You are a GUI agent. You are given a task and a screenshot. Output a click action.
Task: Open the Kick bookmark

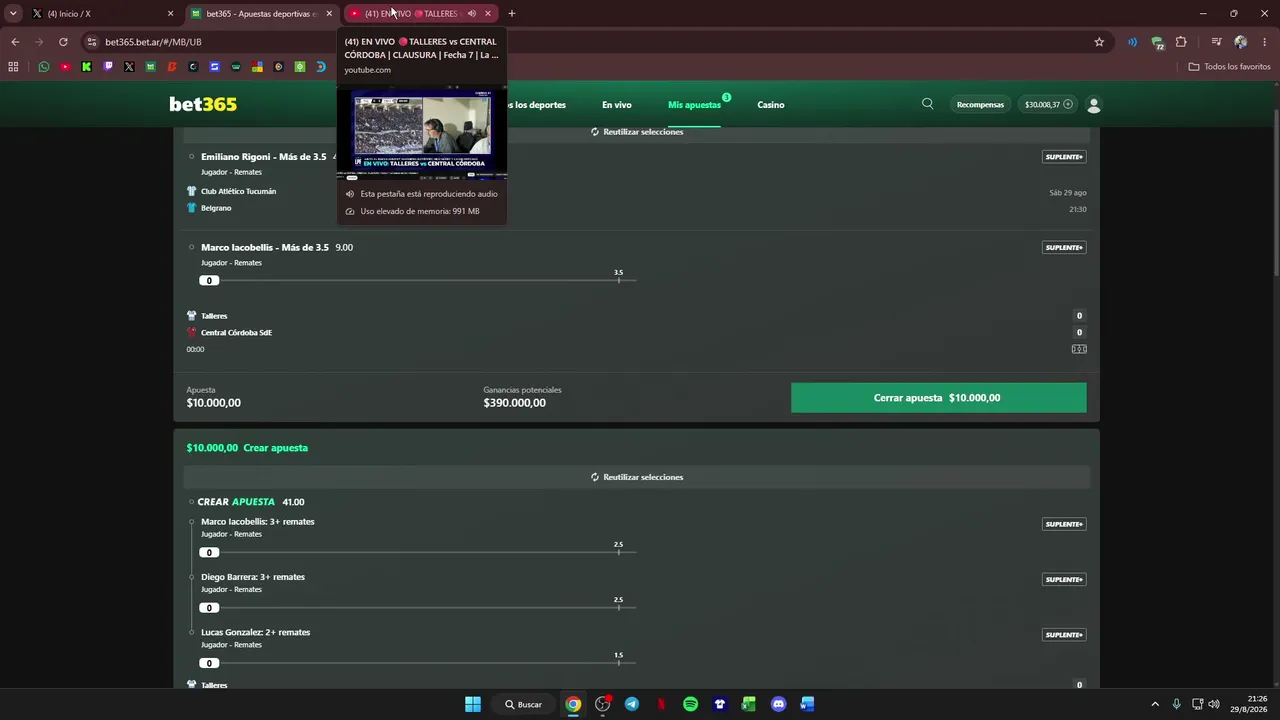[x=87, y=67]
